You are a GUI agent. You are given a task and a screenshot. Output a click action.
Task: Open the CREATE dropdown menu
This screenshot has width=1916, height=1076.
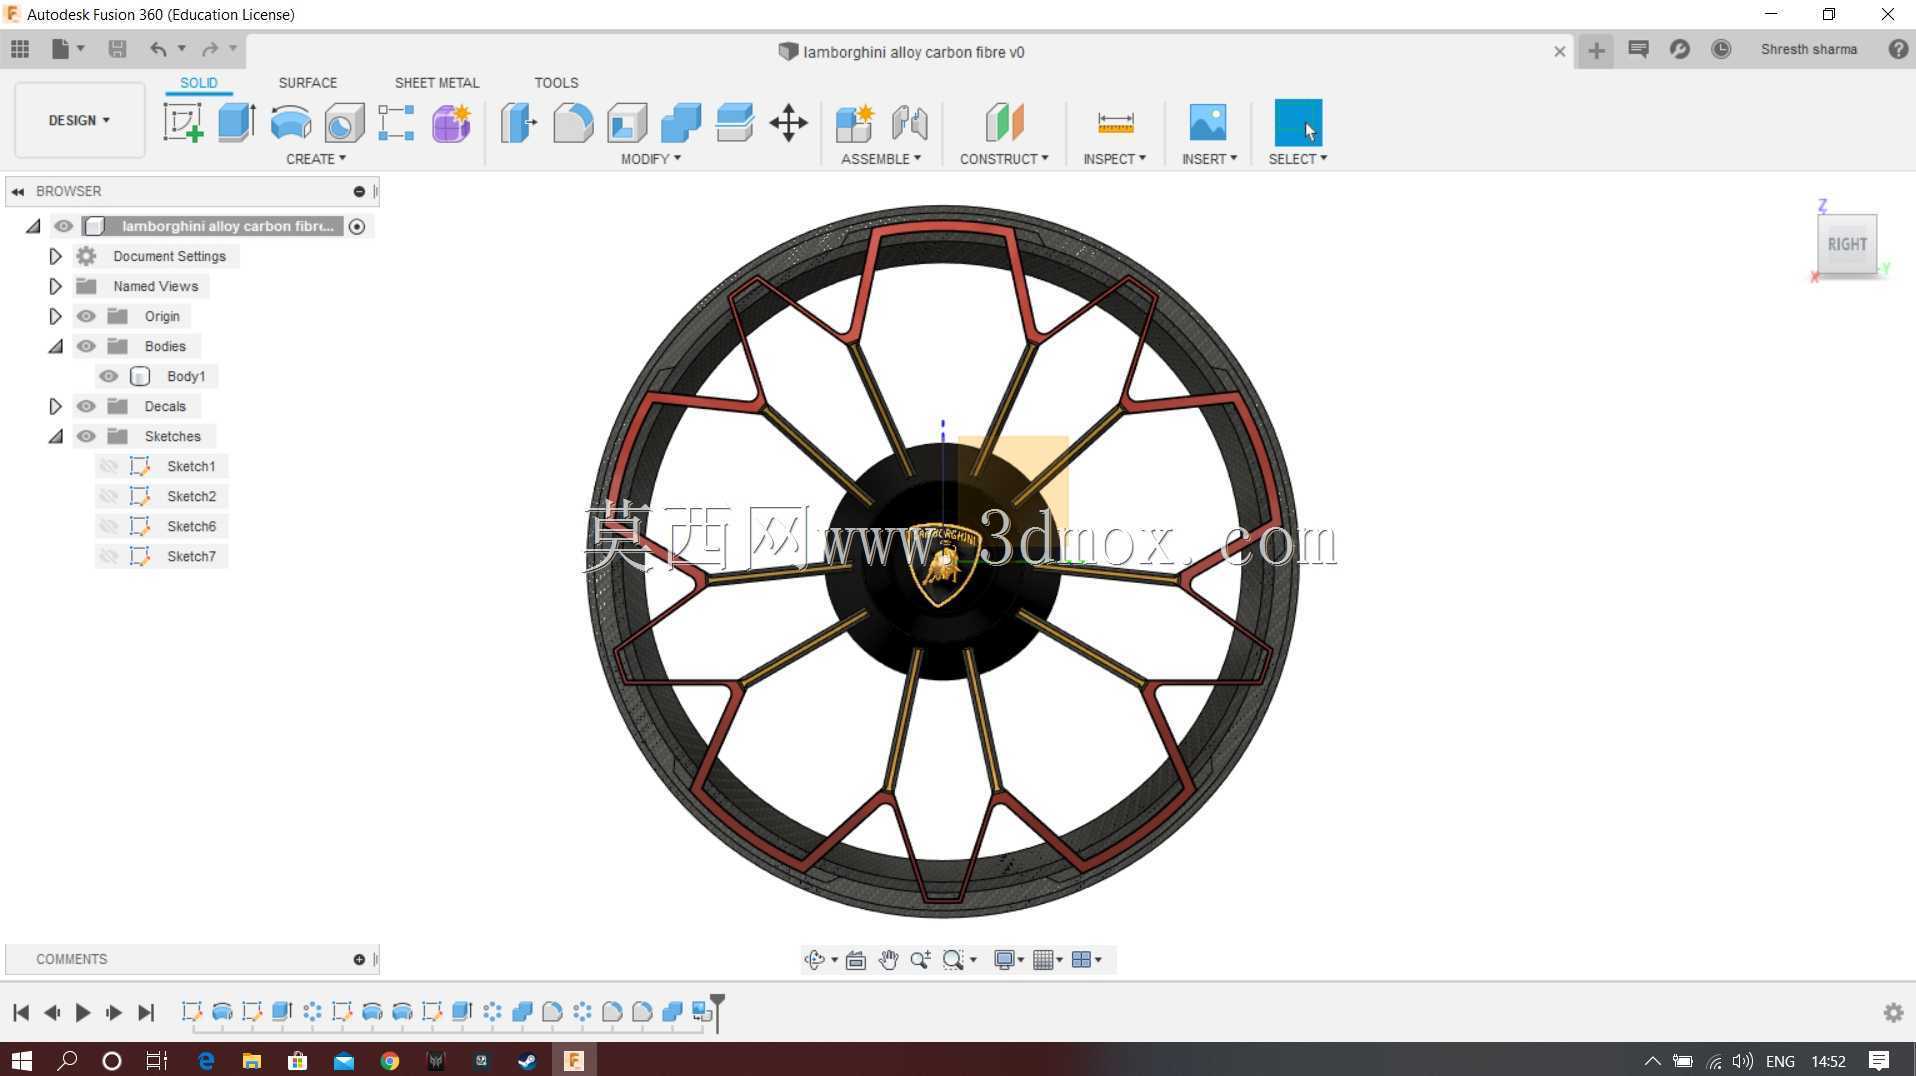pos(316,159)
